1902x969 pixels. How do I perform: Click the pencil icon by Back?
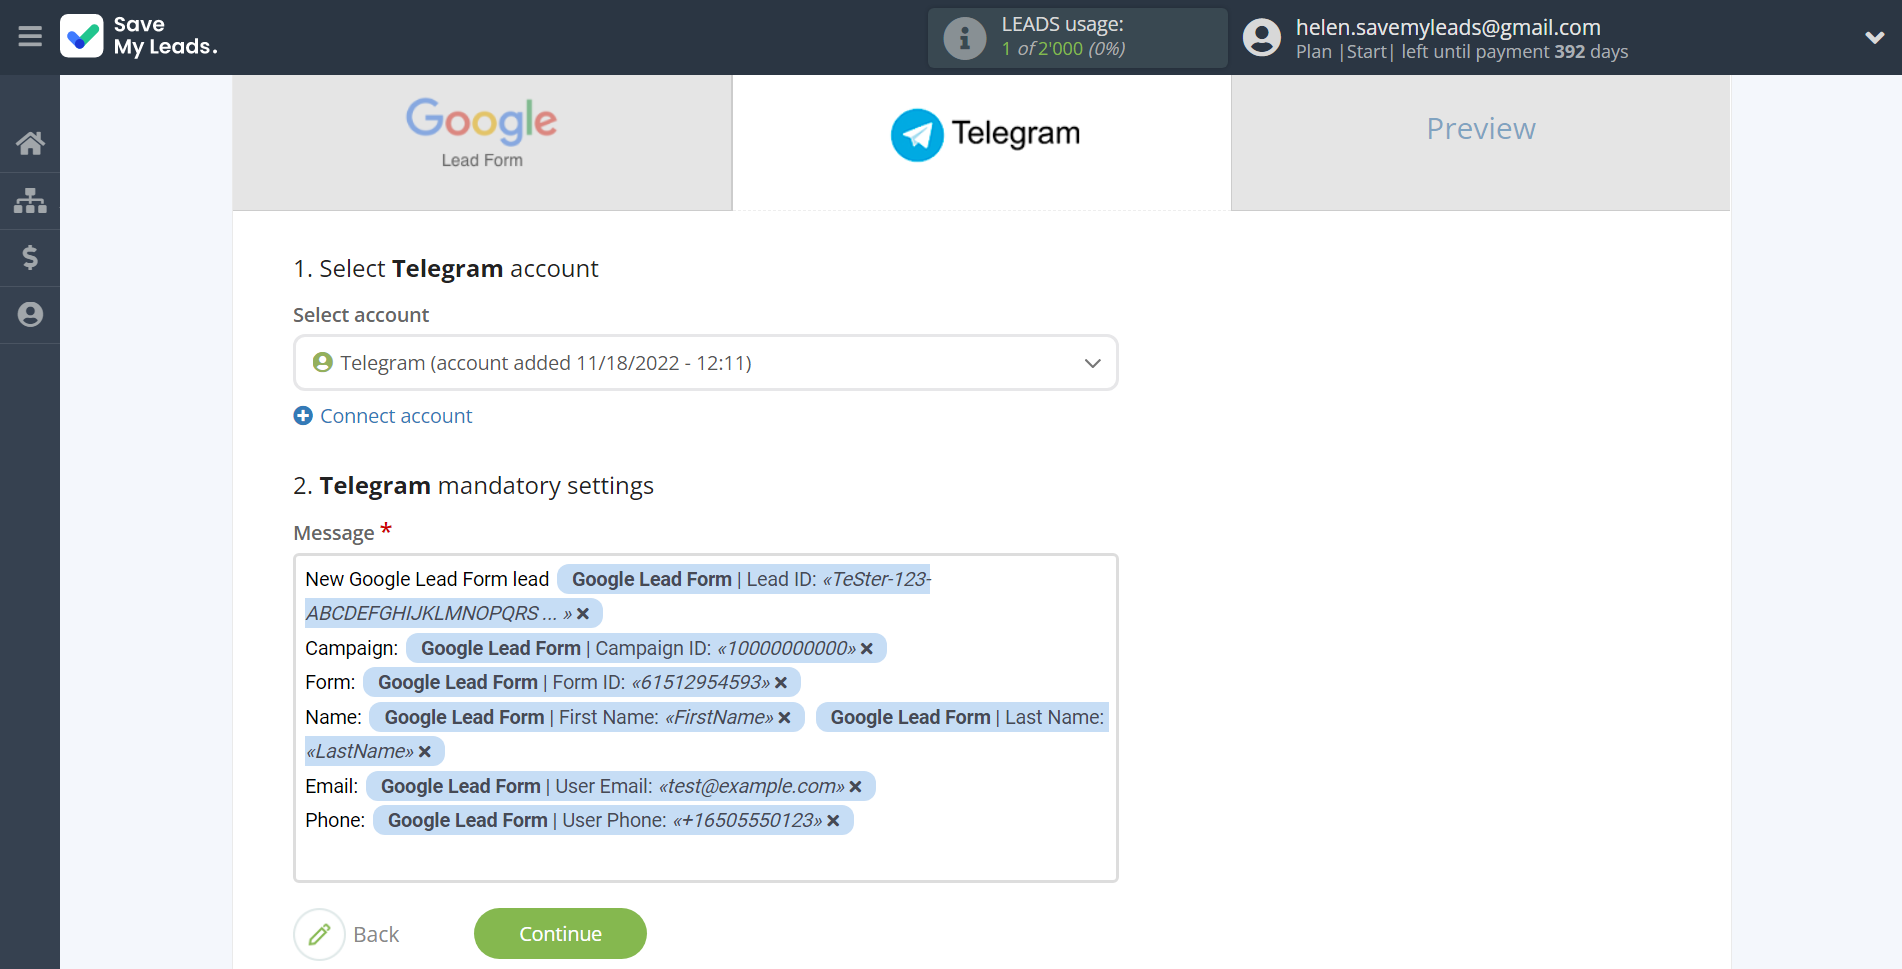319,934
